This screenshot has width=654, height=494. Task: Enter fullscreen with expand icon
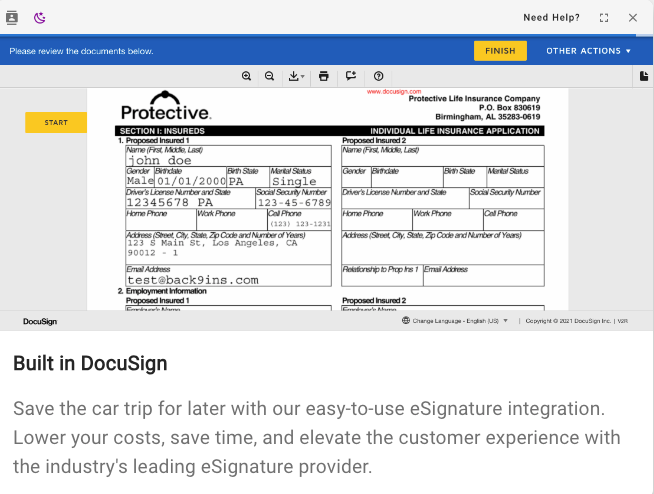click(604, 18)
